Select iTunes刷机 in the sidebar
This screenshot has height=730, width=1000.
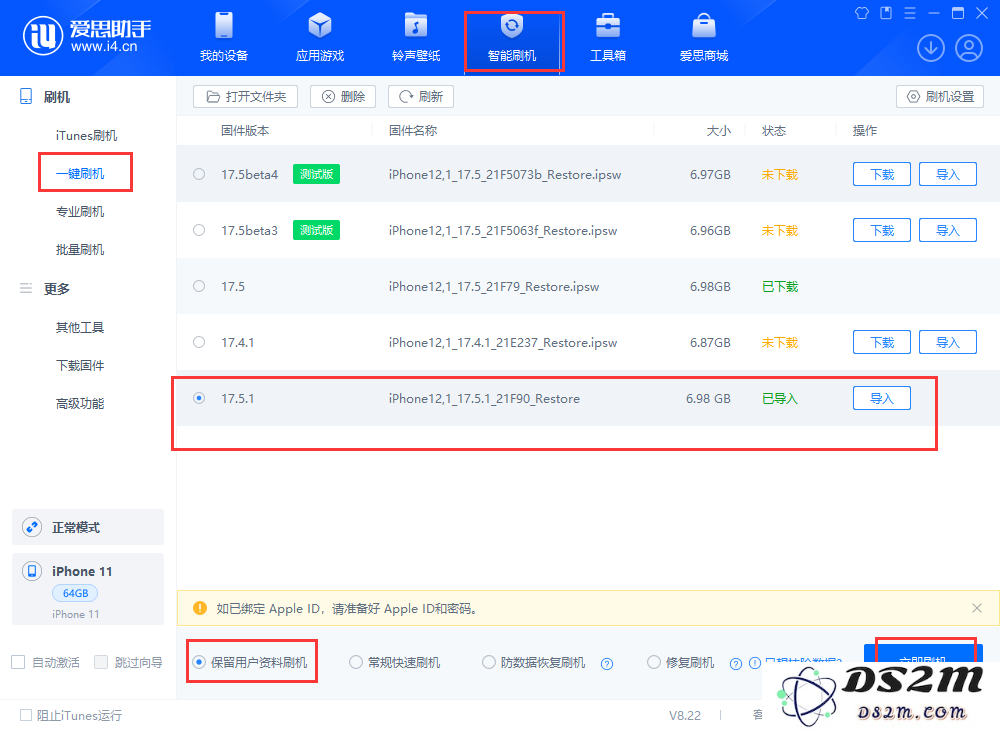coord(86,136)
